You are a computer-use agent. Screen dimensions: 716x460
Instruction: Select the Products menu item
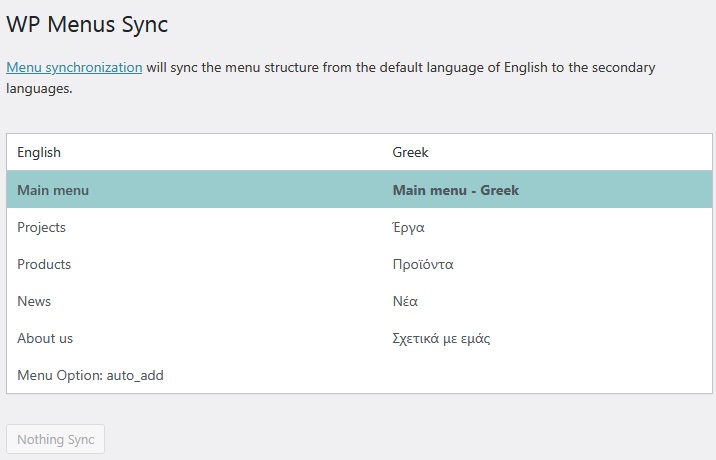pyautogui.click(x=44, y=264)
